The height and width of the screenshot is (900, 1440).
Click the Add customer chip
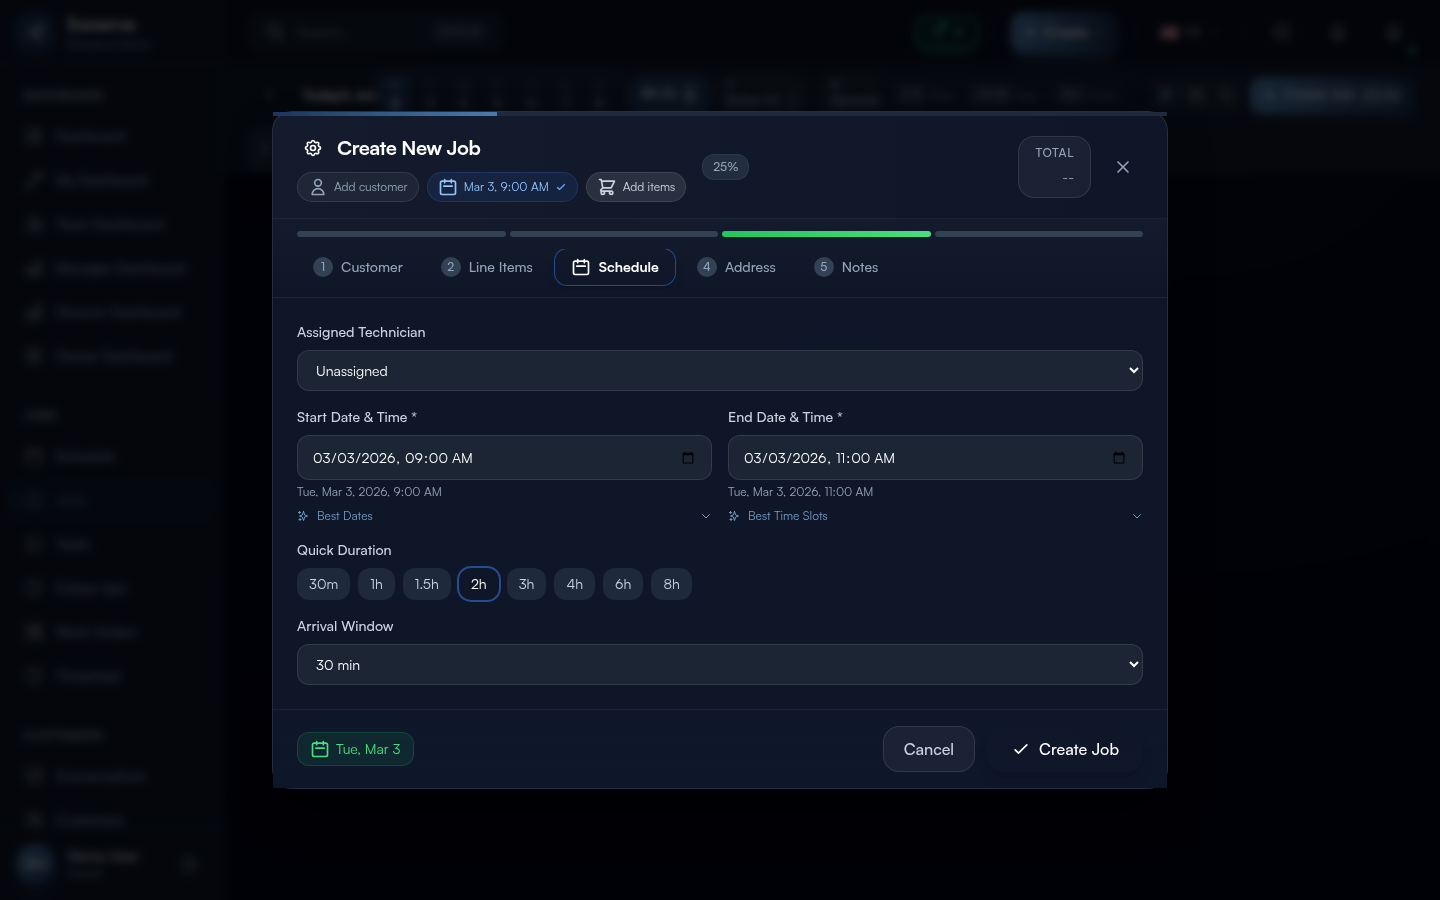tap(358, 187)
